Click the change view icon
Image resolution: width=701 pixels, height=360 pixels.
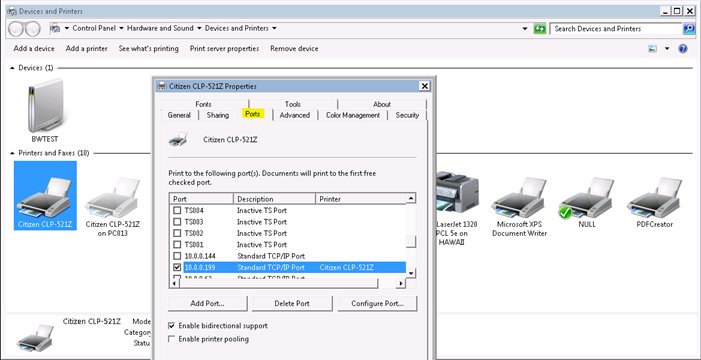[x=653, y=49]
